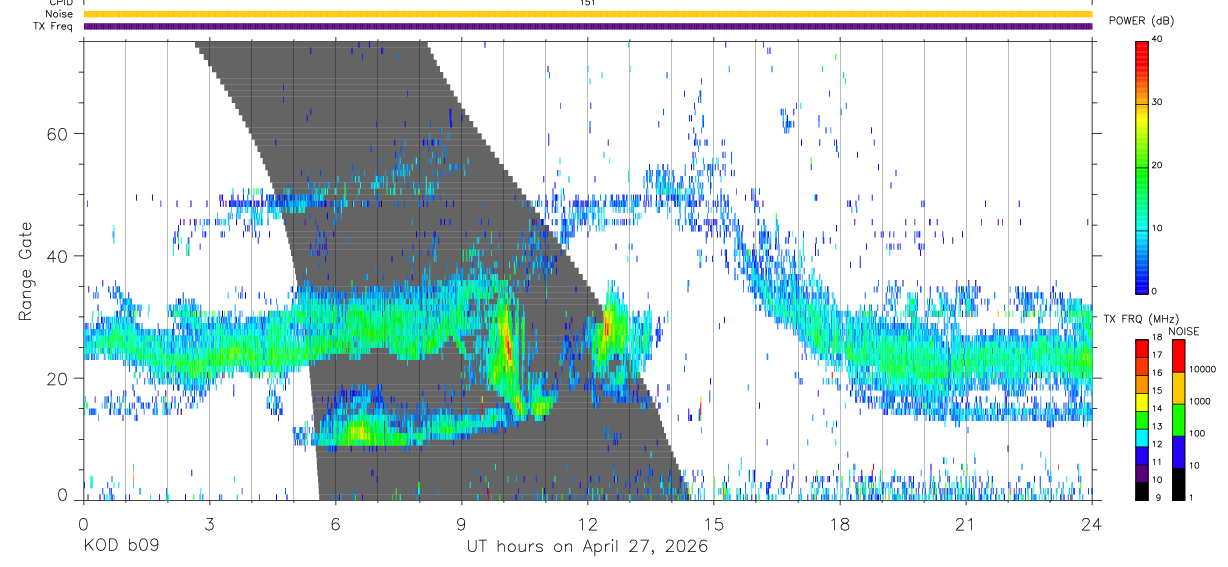Click the yellow Noise bar along the top

pyautogui.click(x=587, y=14)
